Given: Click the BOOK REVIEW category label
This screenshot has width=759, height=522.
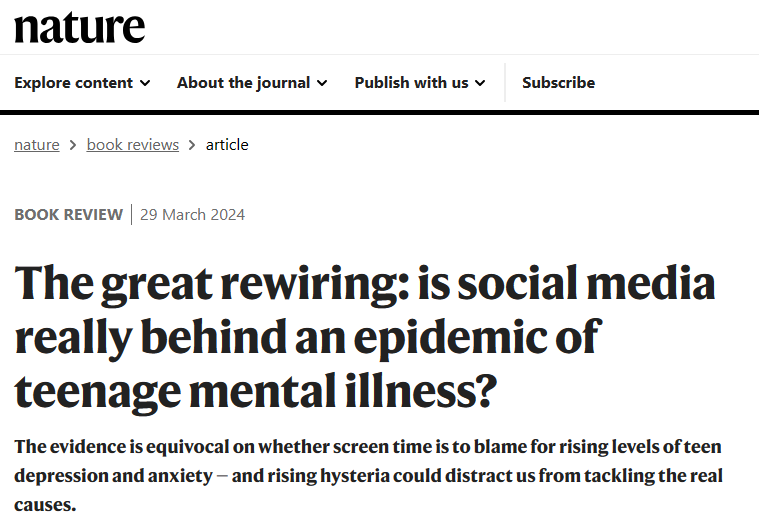Looking at the screenshot, I should (x=68, y=215).
